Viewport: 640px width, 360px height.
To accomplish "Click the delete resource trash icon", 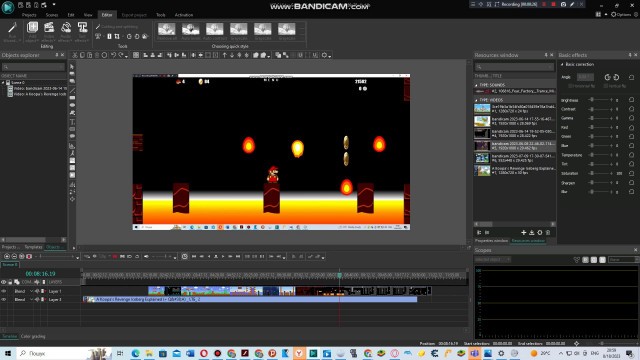I will 548,233.
